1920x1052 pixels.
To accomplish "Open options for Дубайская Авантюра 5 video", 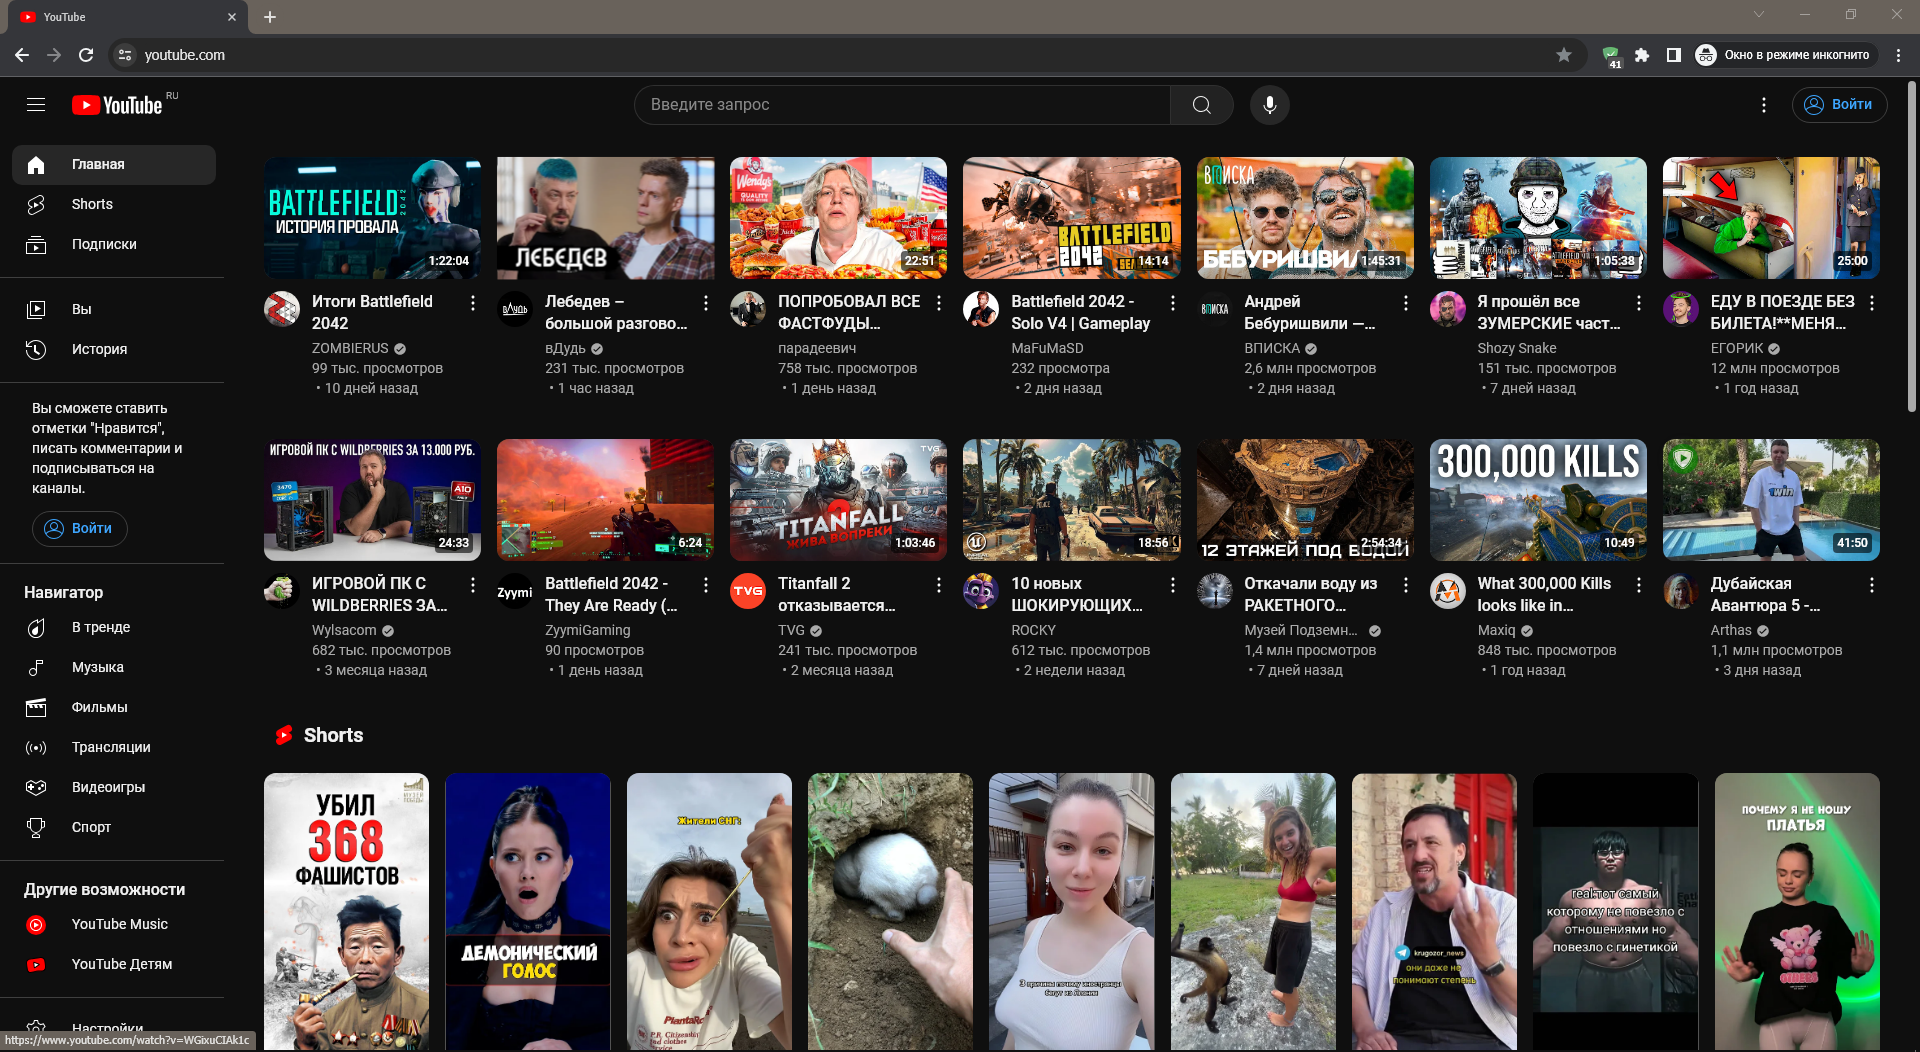I will tap(1872, 585).
